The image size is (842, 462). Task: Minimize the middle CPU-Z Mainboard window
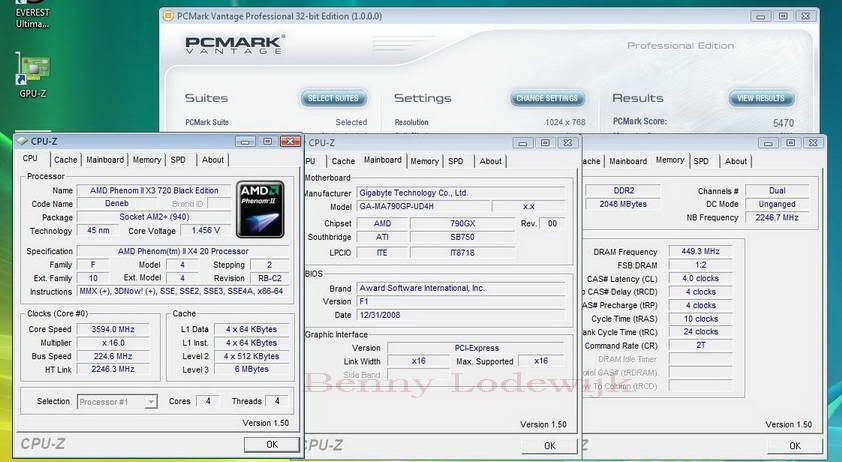[x=522, y=143]
